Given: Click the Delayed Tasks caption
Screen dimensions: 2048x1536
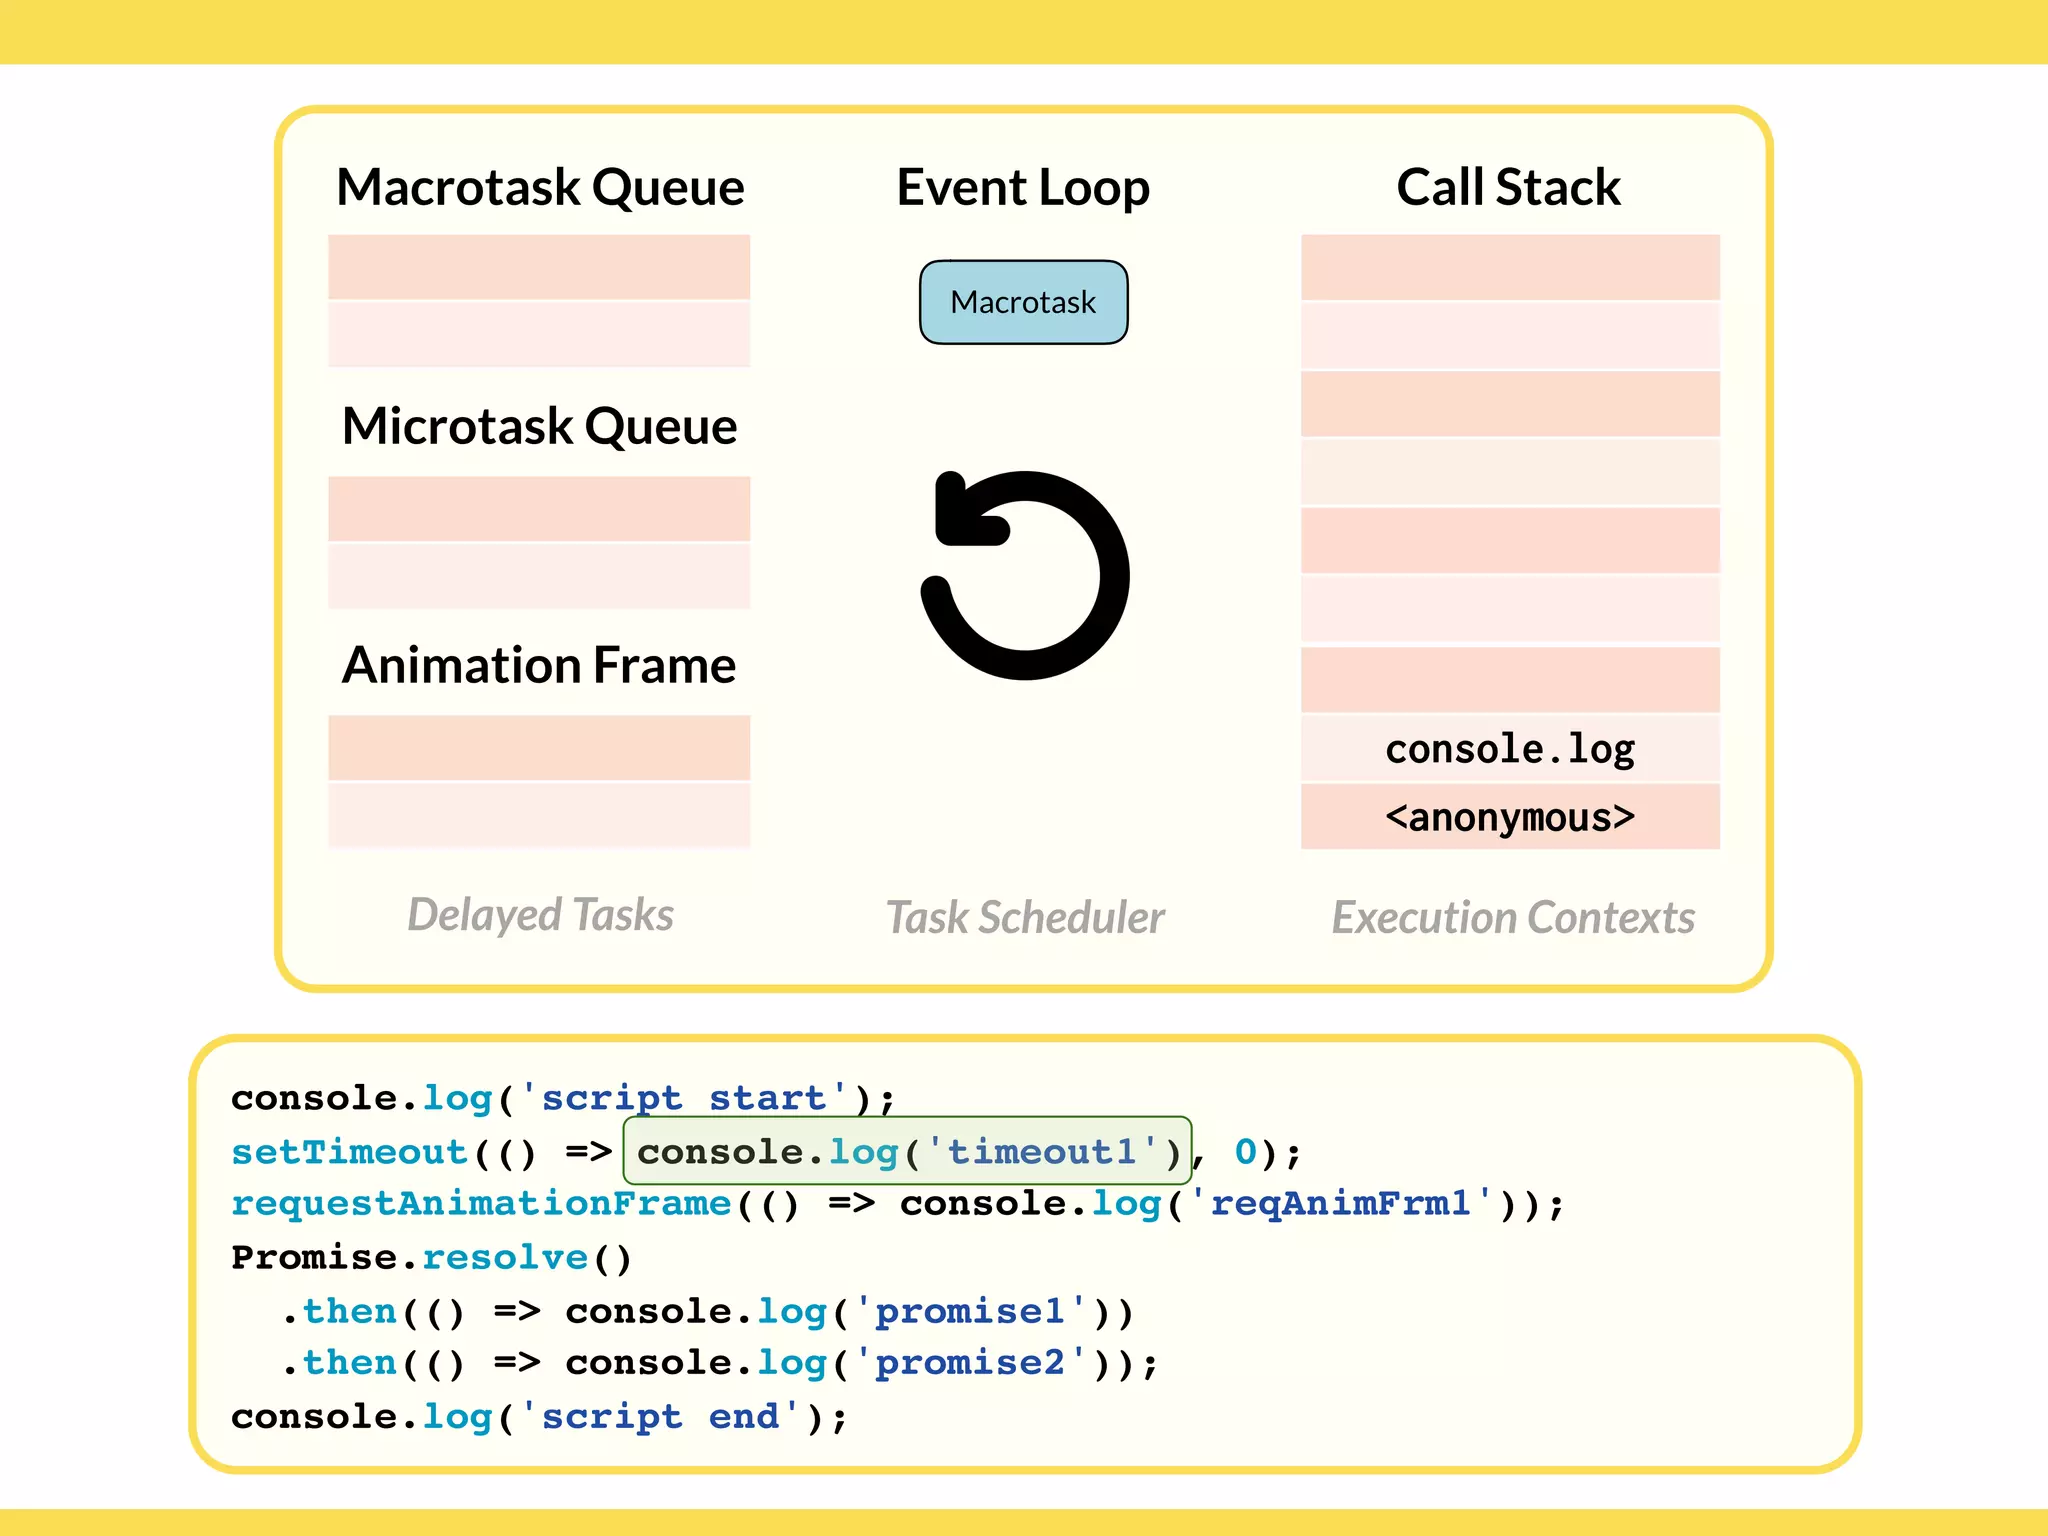Looking at the screenshot, I should tap(540, 915).
